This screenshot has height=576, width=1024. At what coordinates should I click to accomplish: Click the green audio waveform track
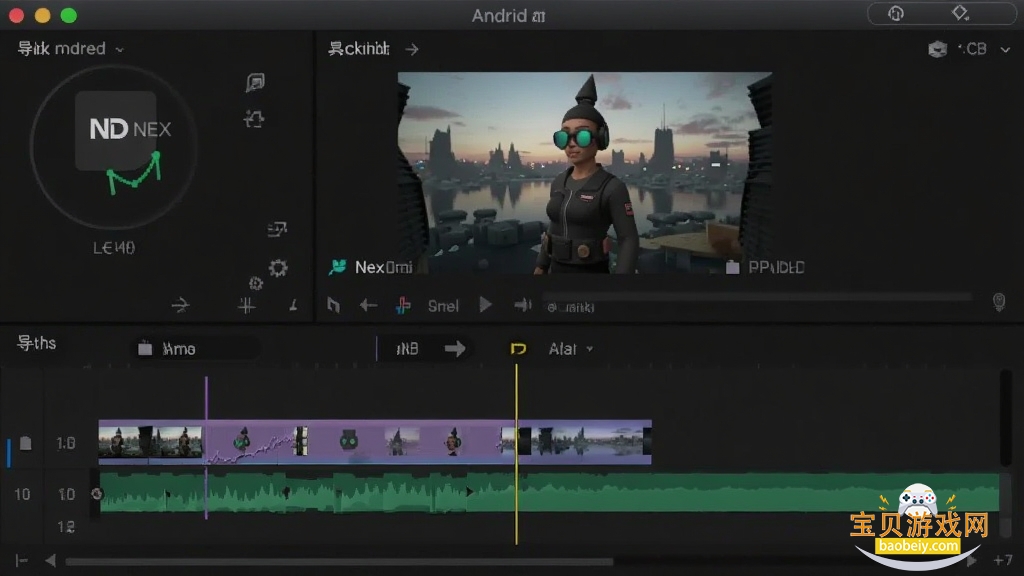549,493
